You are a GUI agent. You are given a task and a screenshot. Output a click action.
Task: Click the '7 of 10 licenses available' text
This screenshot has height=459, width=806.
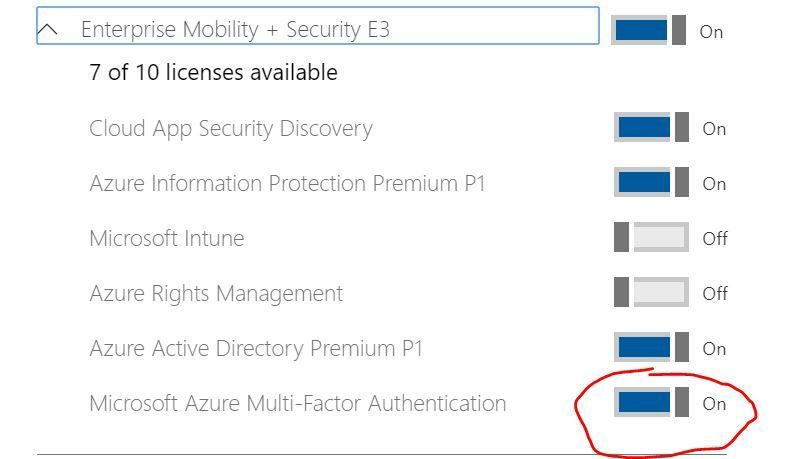[x=213, y=73]
